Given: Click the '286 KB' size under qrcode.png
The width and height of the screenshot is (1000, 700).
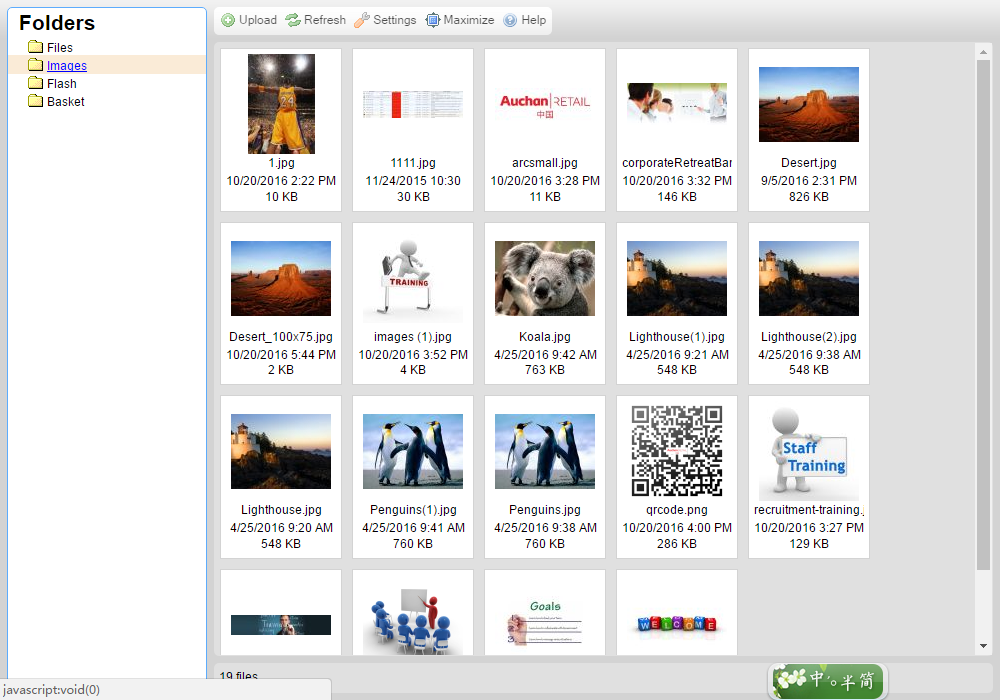Looking at the screenshot, I should coord(677,544).
